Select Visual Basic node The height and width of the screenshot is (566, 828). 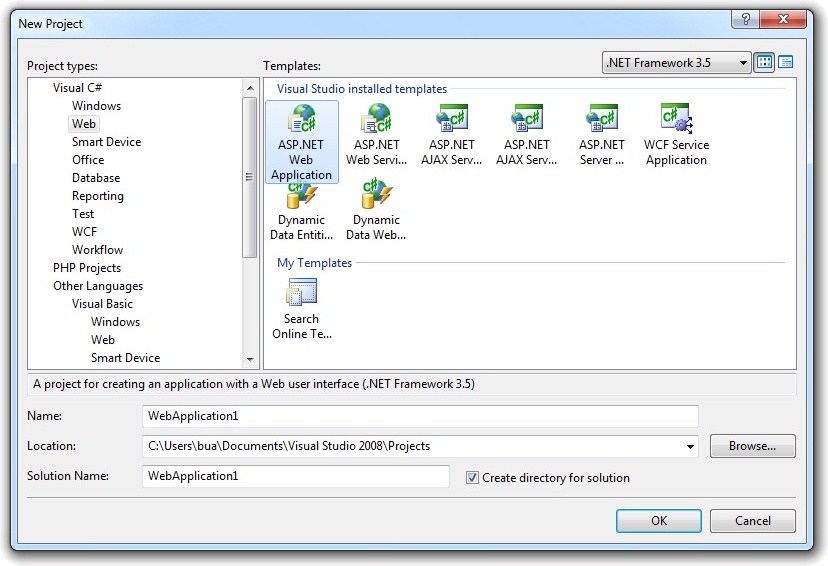(x=102, y=304)
